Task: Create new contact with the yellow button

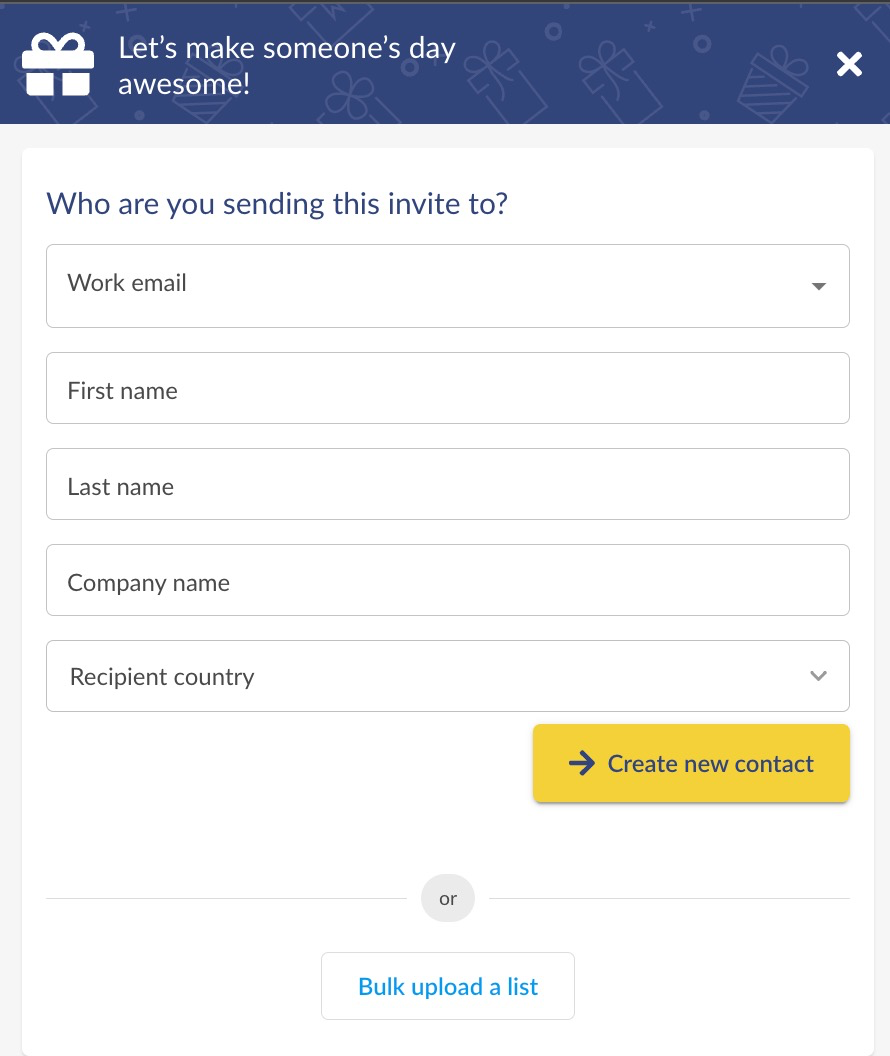Action: coord(691,763)
